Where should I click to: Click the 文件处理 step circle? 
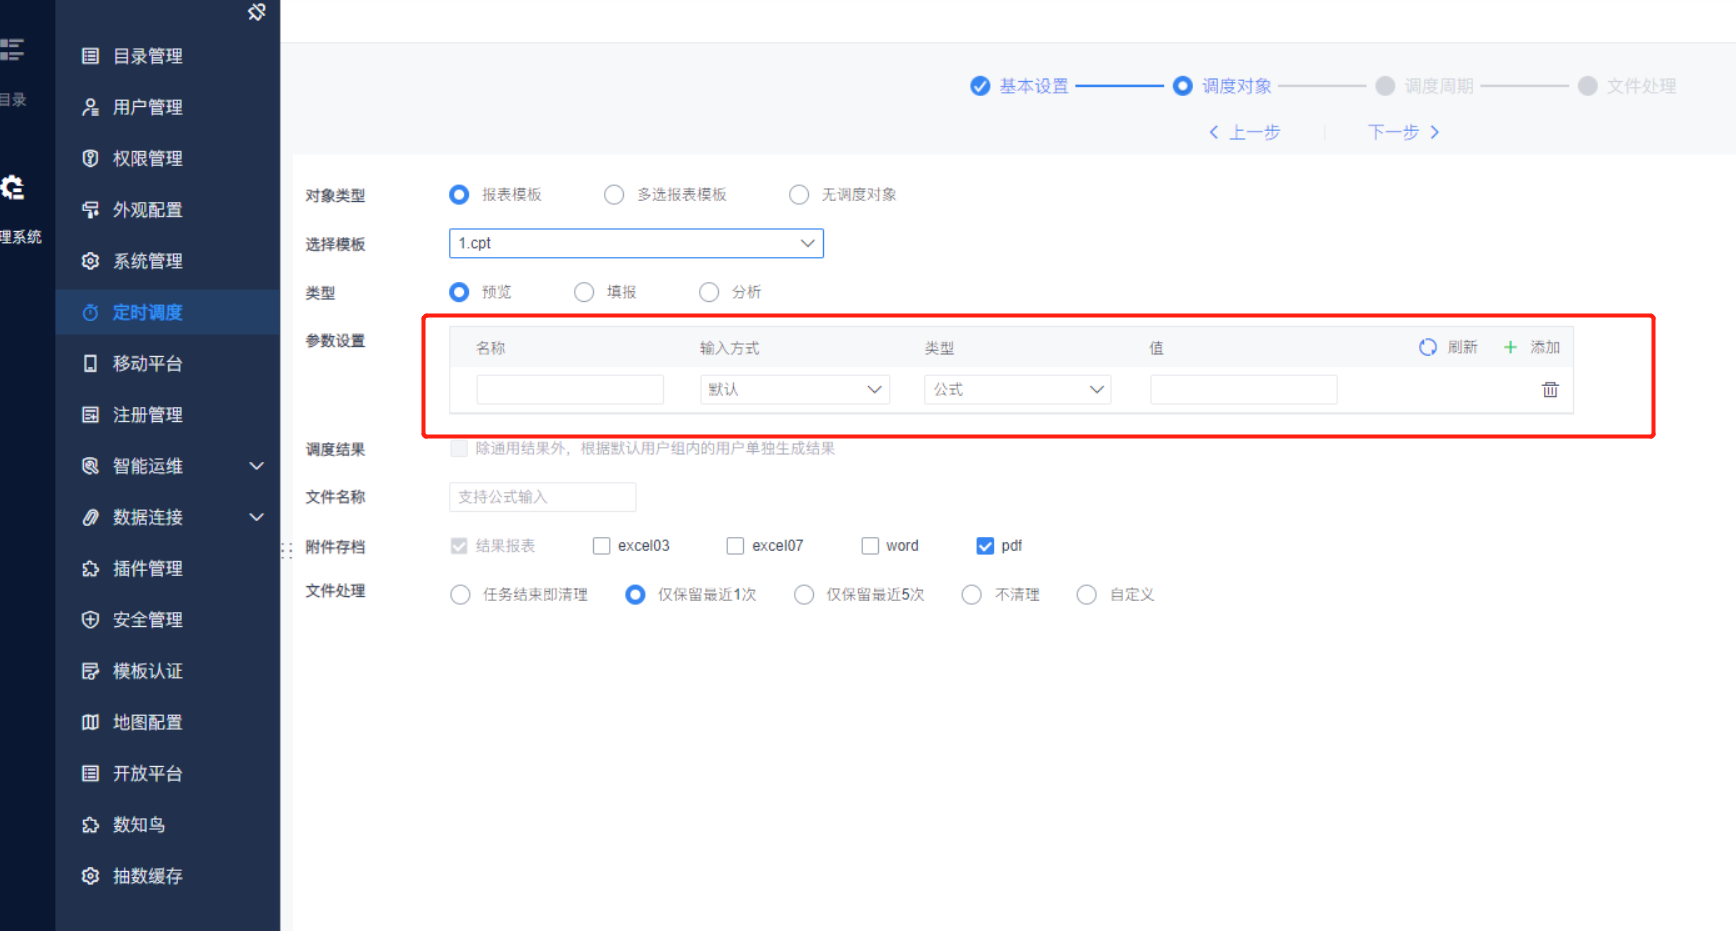1587,86
